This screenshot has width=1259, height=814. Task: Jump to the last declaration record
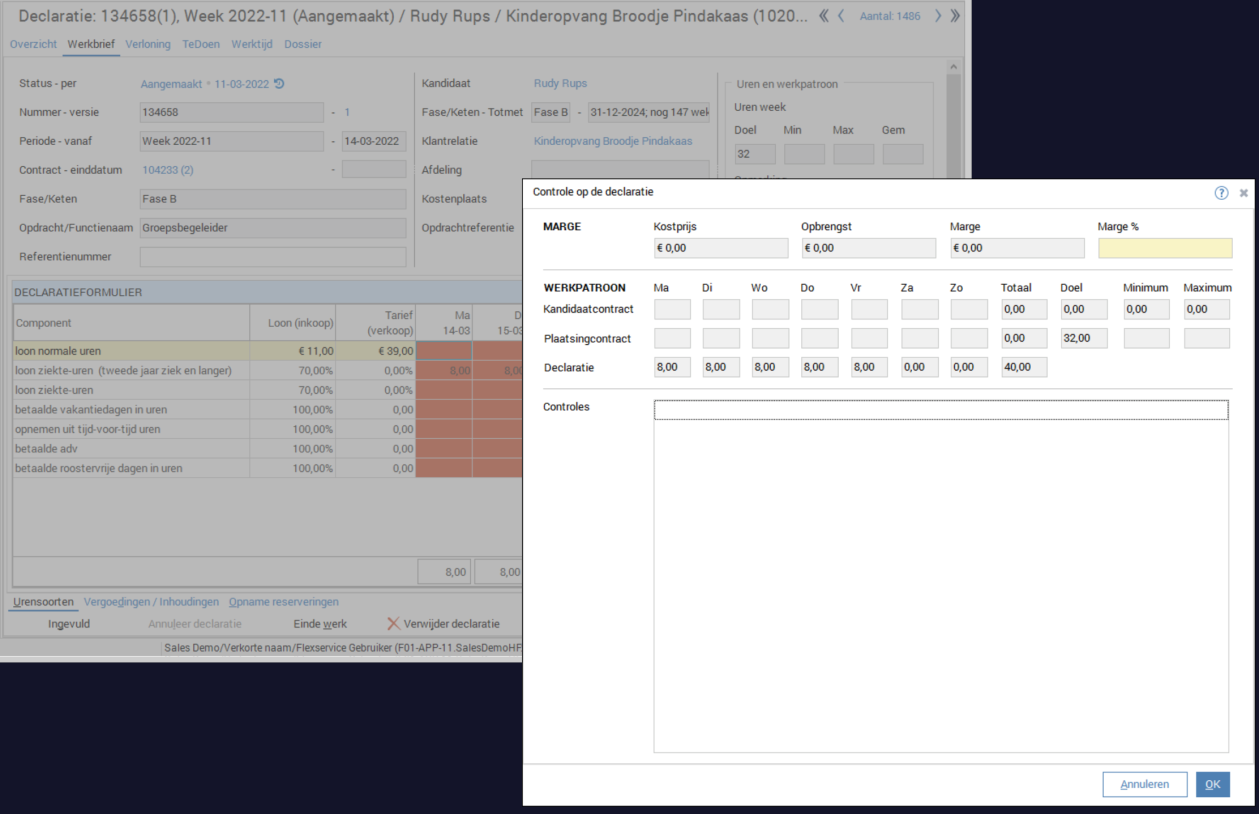pos(954,16)
